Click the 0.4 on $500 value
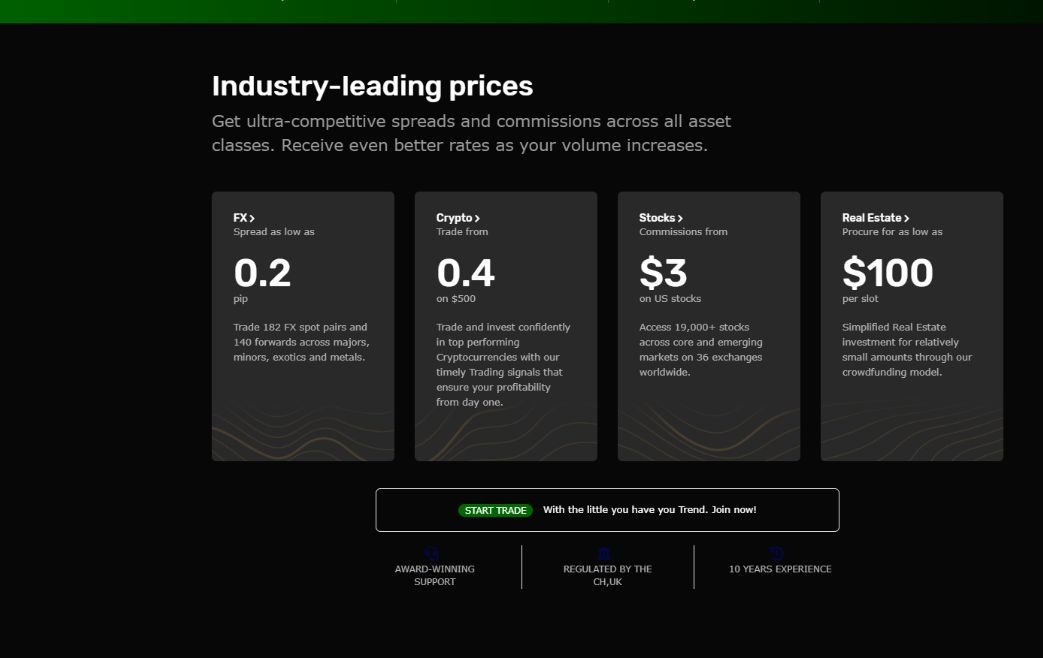 465,273
